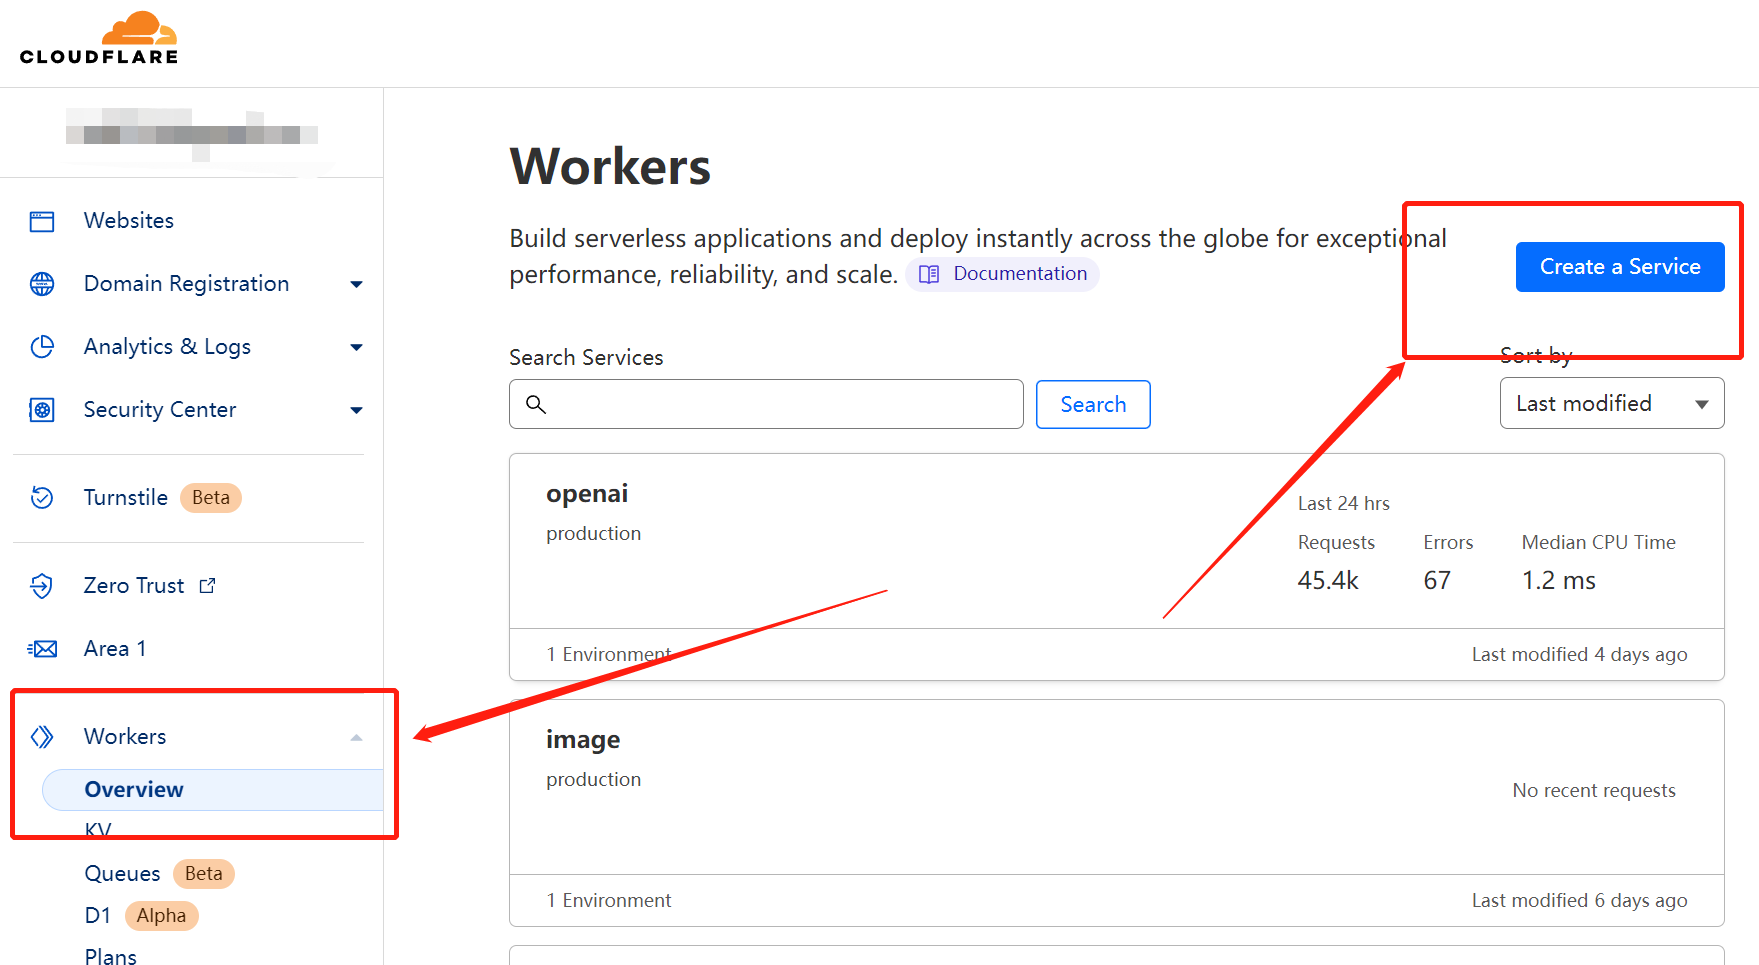
Task: Click the 1.2 ms CPU time value
Action: (1559, 581)
